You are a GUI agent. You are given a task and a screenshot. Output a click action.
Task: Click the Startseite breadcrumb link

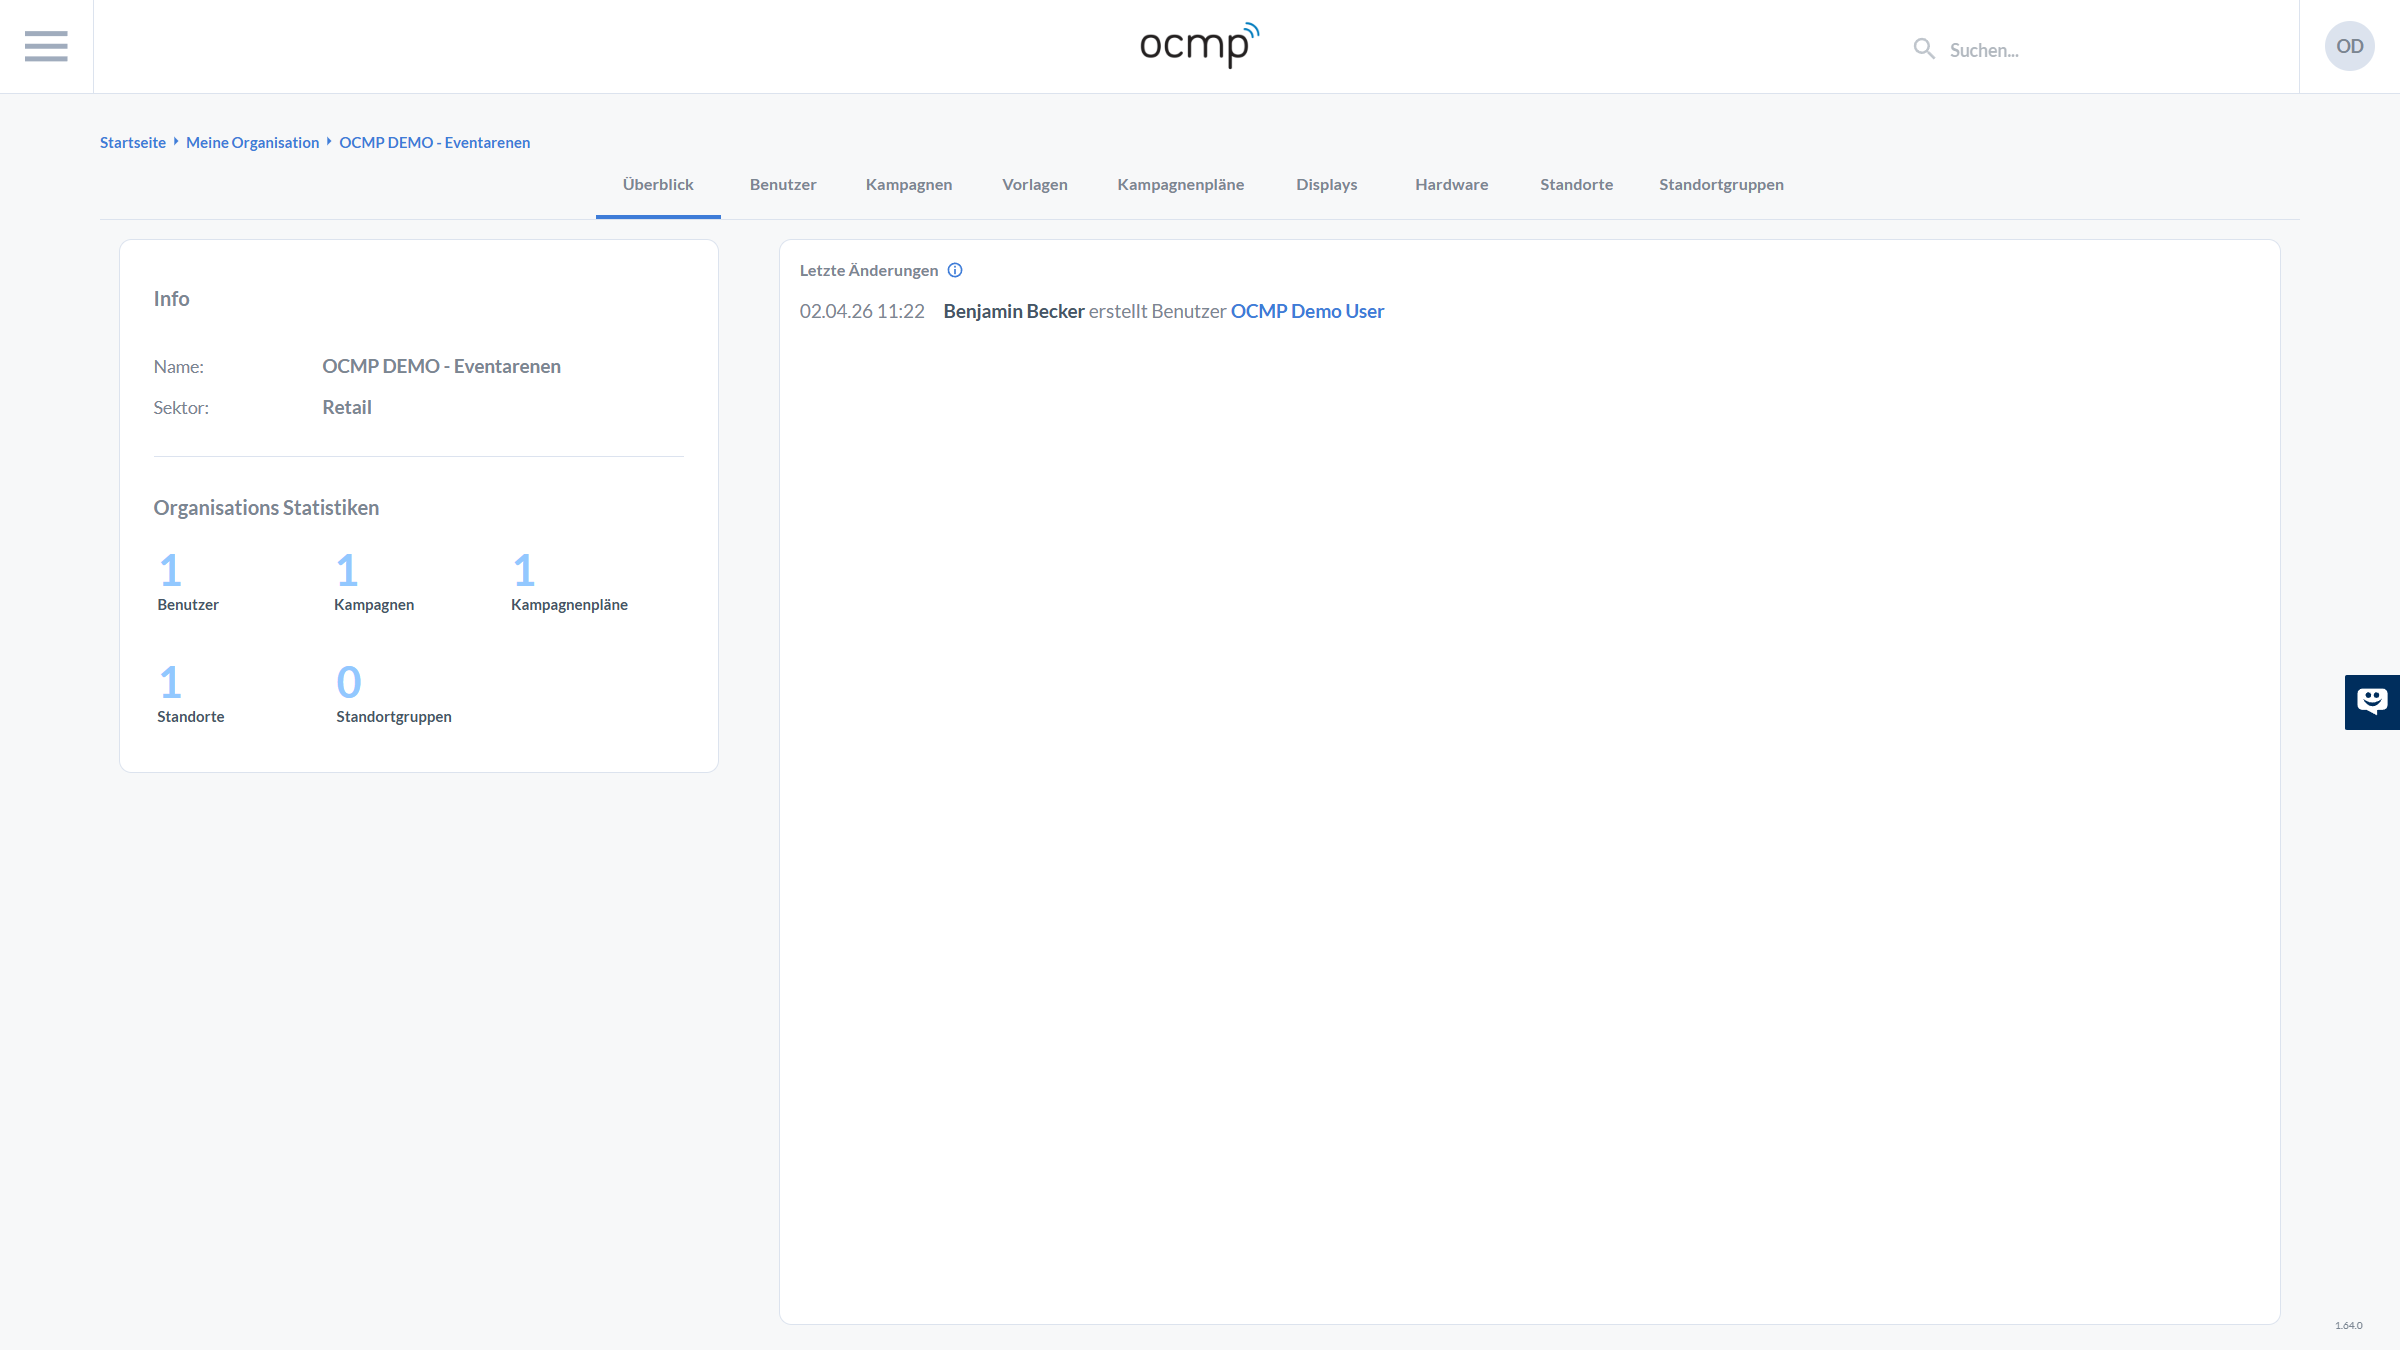coord(133,143)
